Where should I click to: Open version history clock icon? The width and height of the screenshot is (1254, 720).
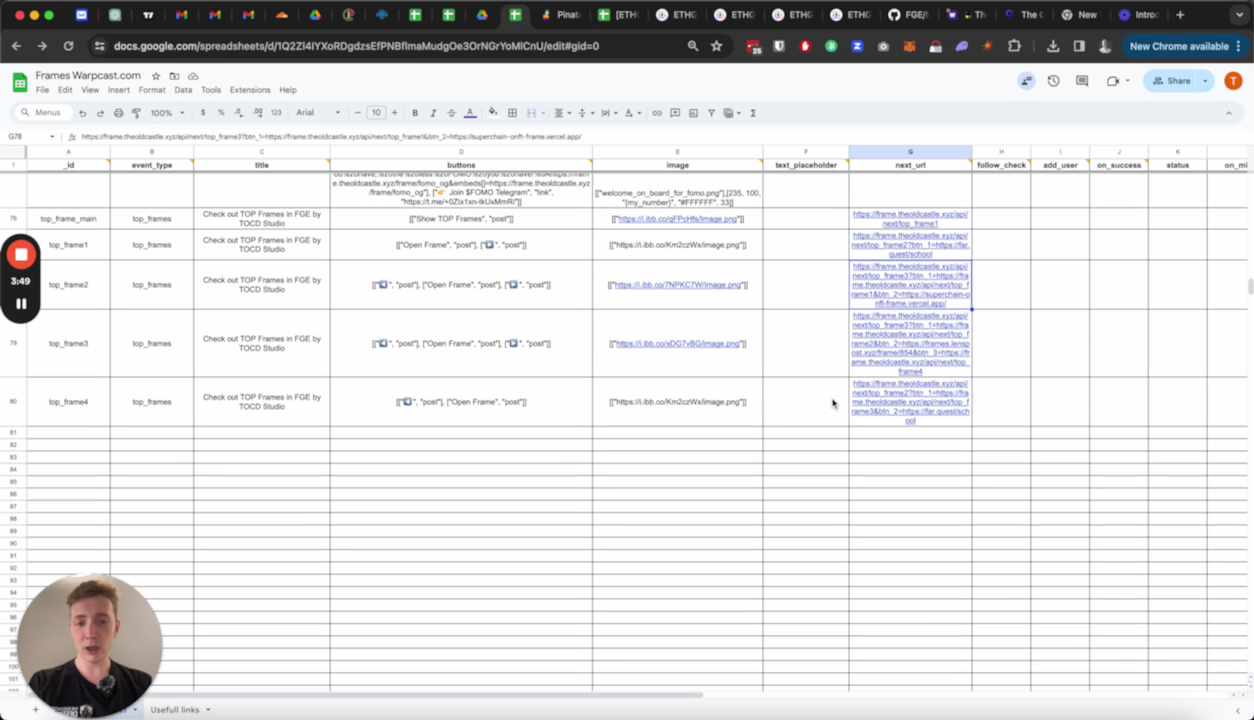1053,81
